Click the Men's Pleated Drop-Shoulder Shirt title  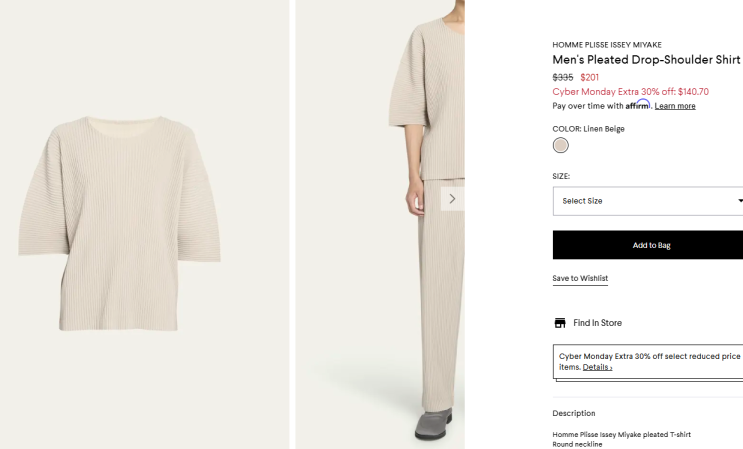coord(646,60)
